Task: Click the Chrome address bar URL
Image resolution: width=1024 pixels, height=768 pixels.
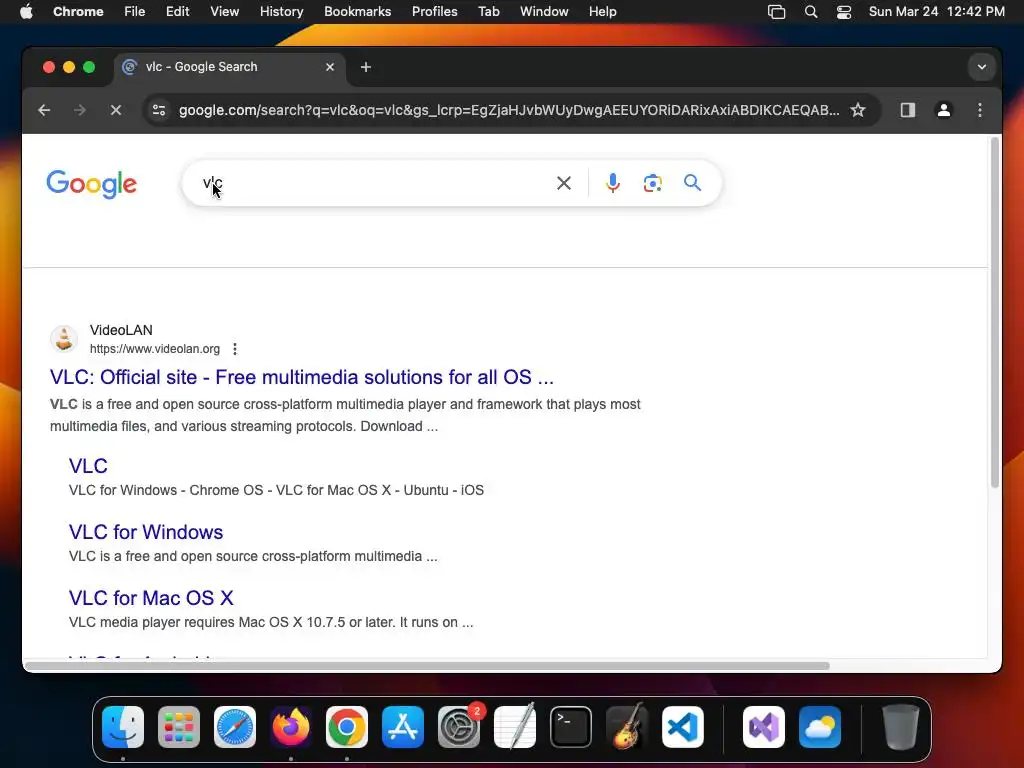Action: point(509,110)
